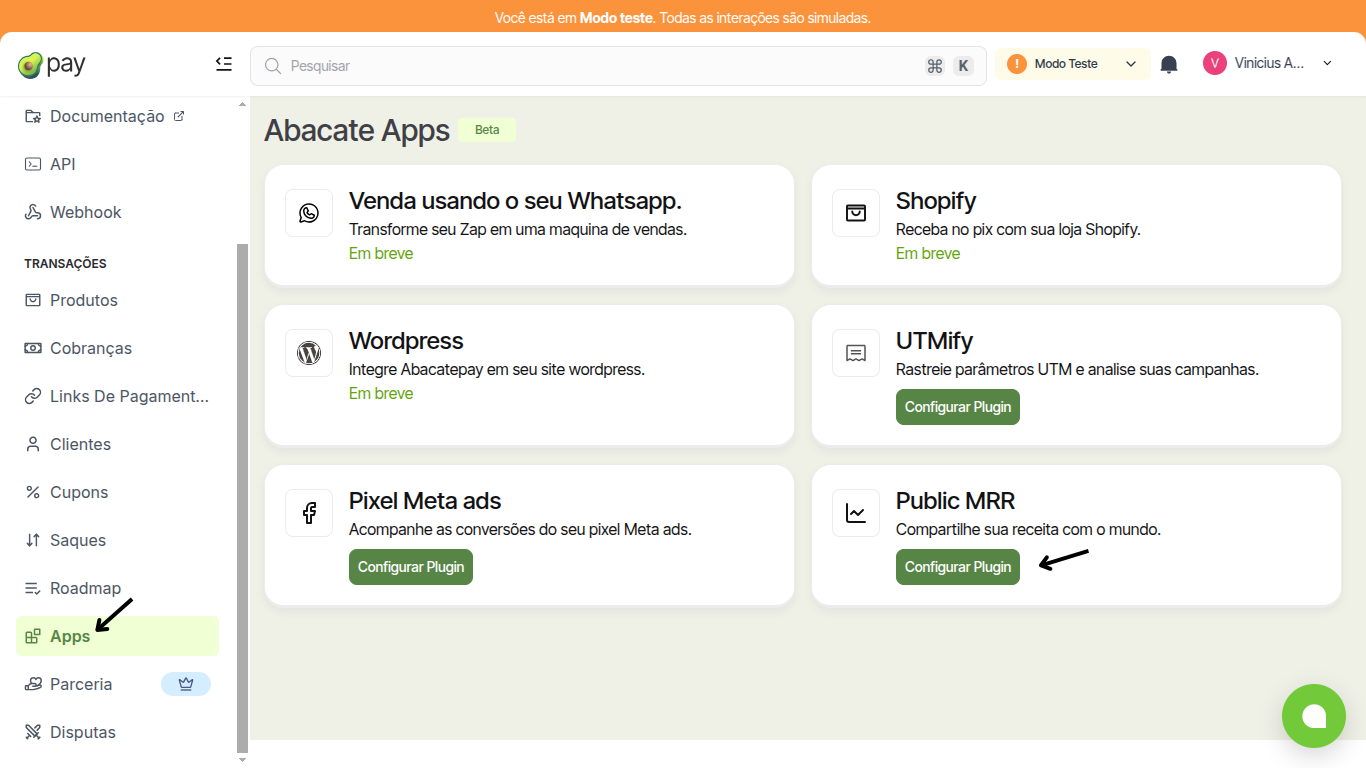Click Configurar Plugin on the UTMify card
1366x768 pixels.
(957, 407)
